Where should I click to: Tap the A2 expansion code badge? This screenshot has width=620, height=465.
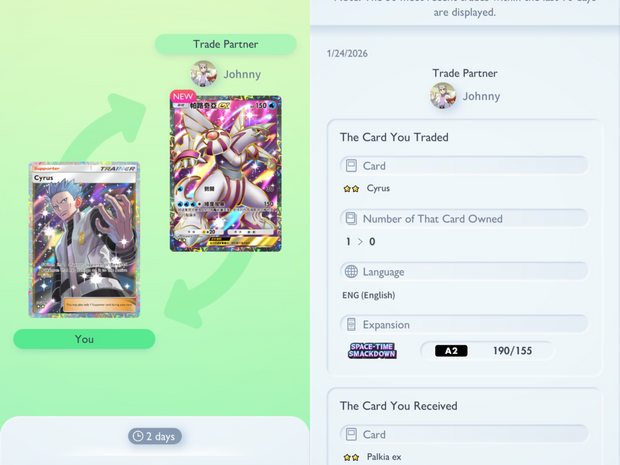451,351
